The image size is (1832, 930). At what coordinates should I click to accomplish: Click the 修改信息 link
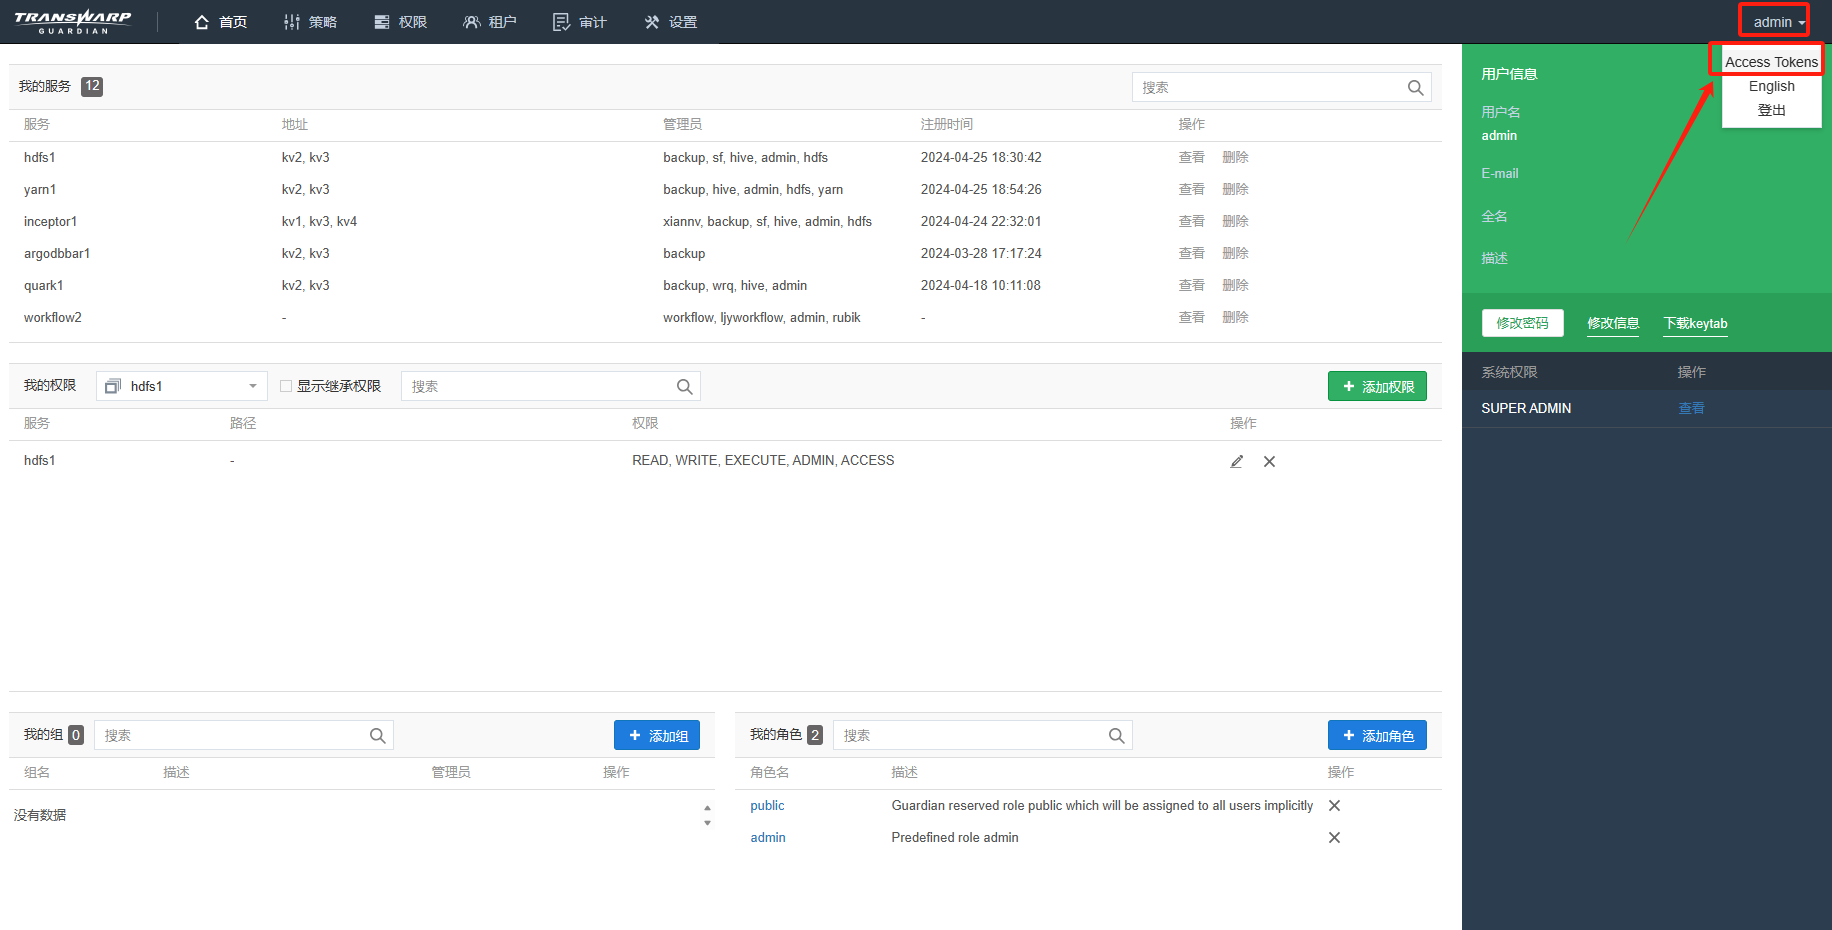[x=1613, y=323]
